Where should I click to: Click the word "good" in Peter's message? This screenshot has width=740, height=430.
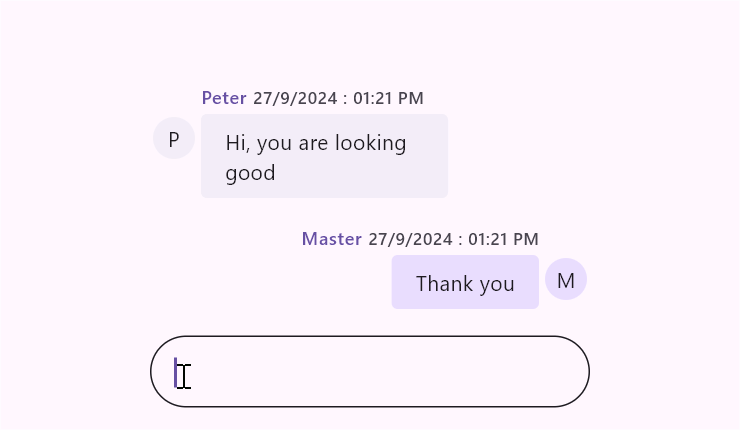pos(250,173)
